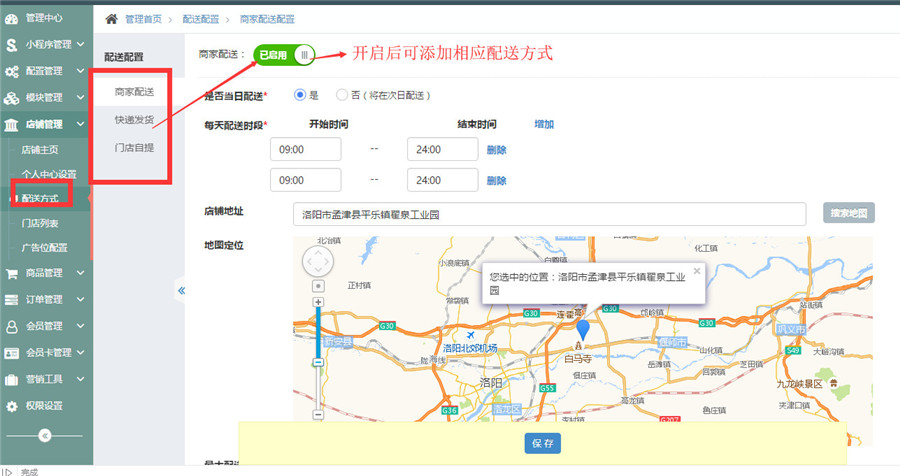This screenshot has width=900, height=476.
Task: Click the second start time field
Action: [306, 180]
